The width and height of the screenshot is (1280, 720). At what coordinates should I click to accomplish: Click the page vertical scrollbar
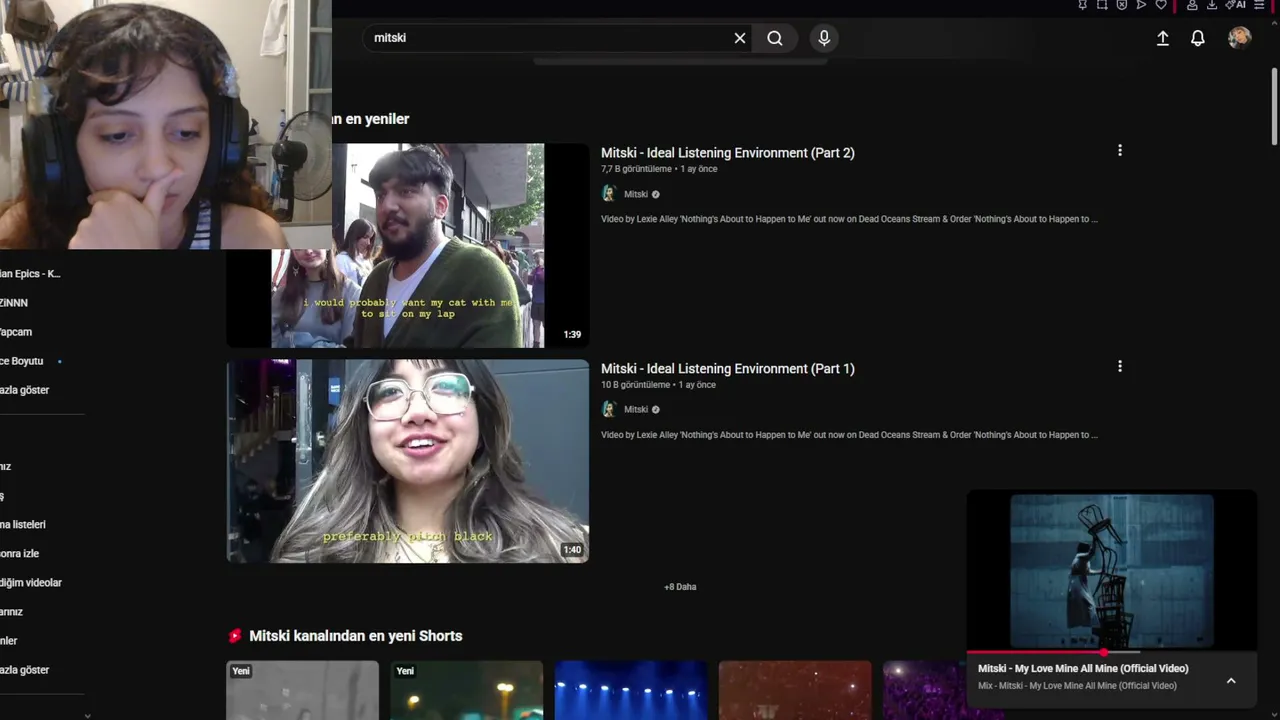coord(1274,105)
